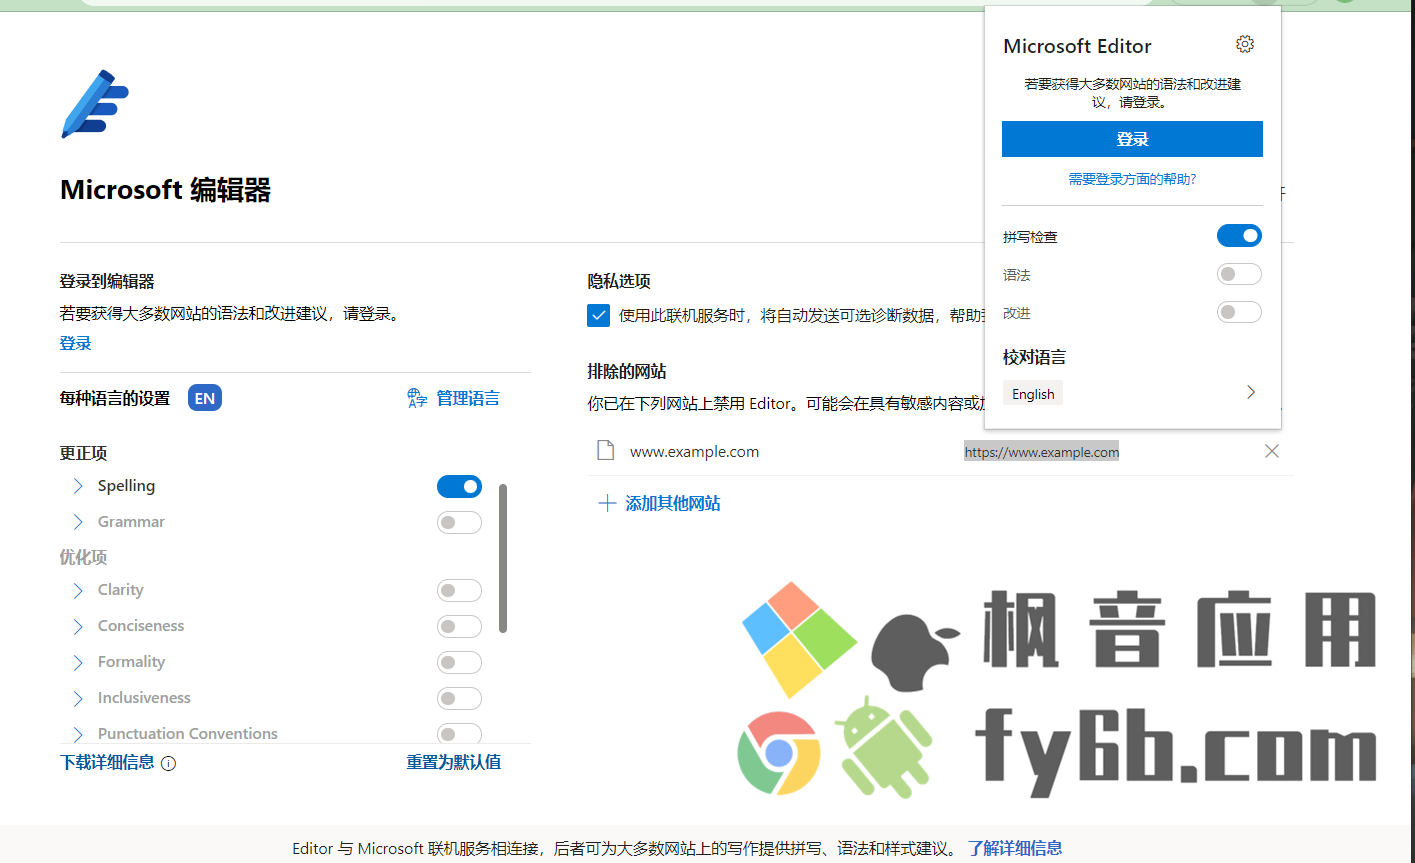Click the Inclusiveness label
The height and width of the screenshot is (863, 1415).
[x=144, y=698]
